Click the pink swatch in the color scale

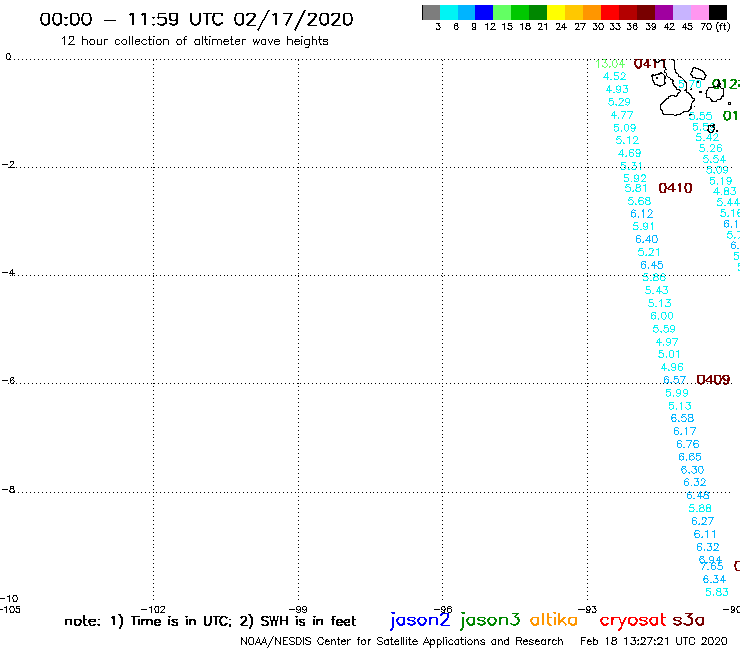tap(699, 12)
